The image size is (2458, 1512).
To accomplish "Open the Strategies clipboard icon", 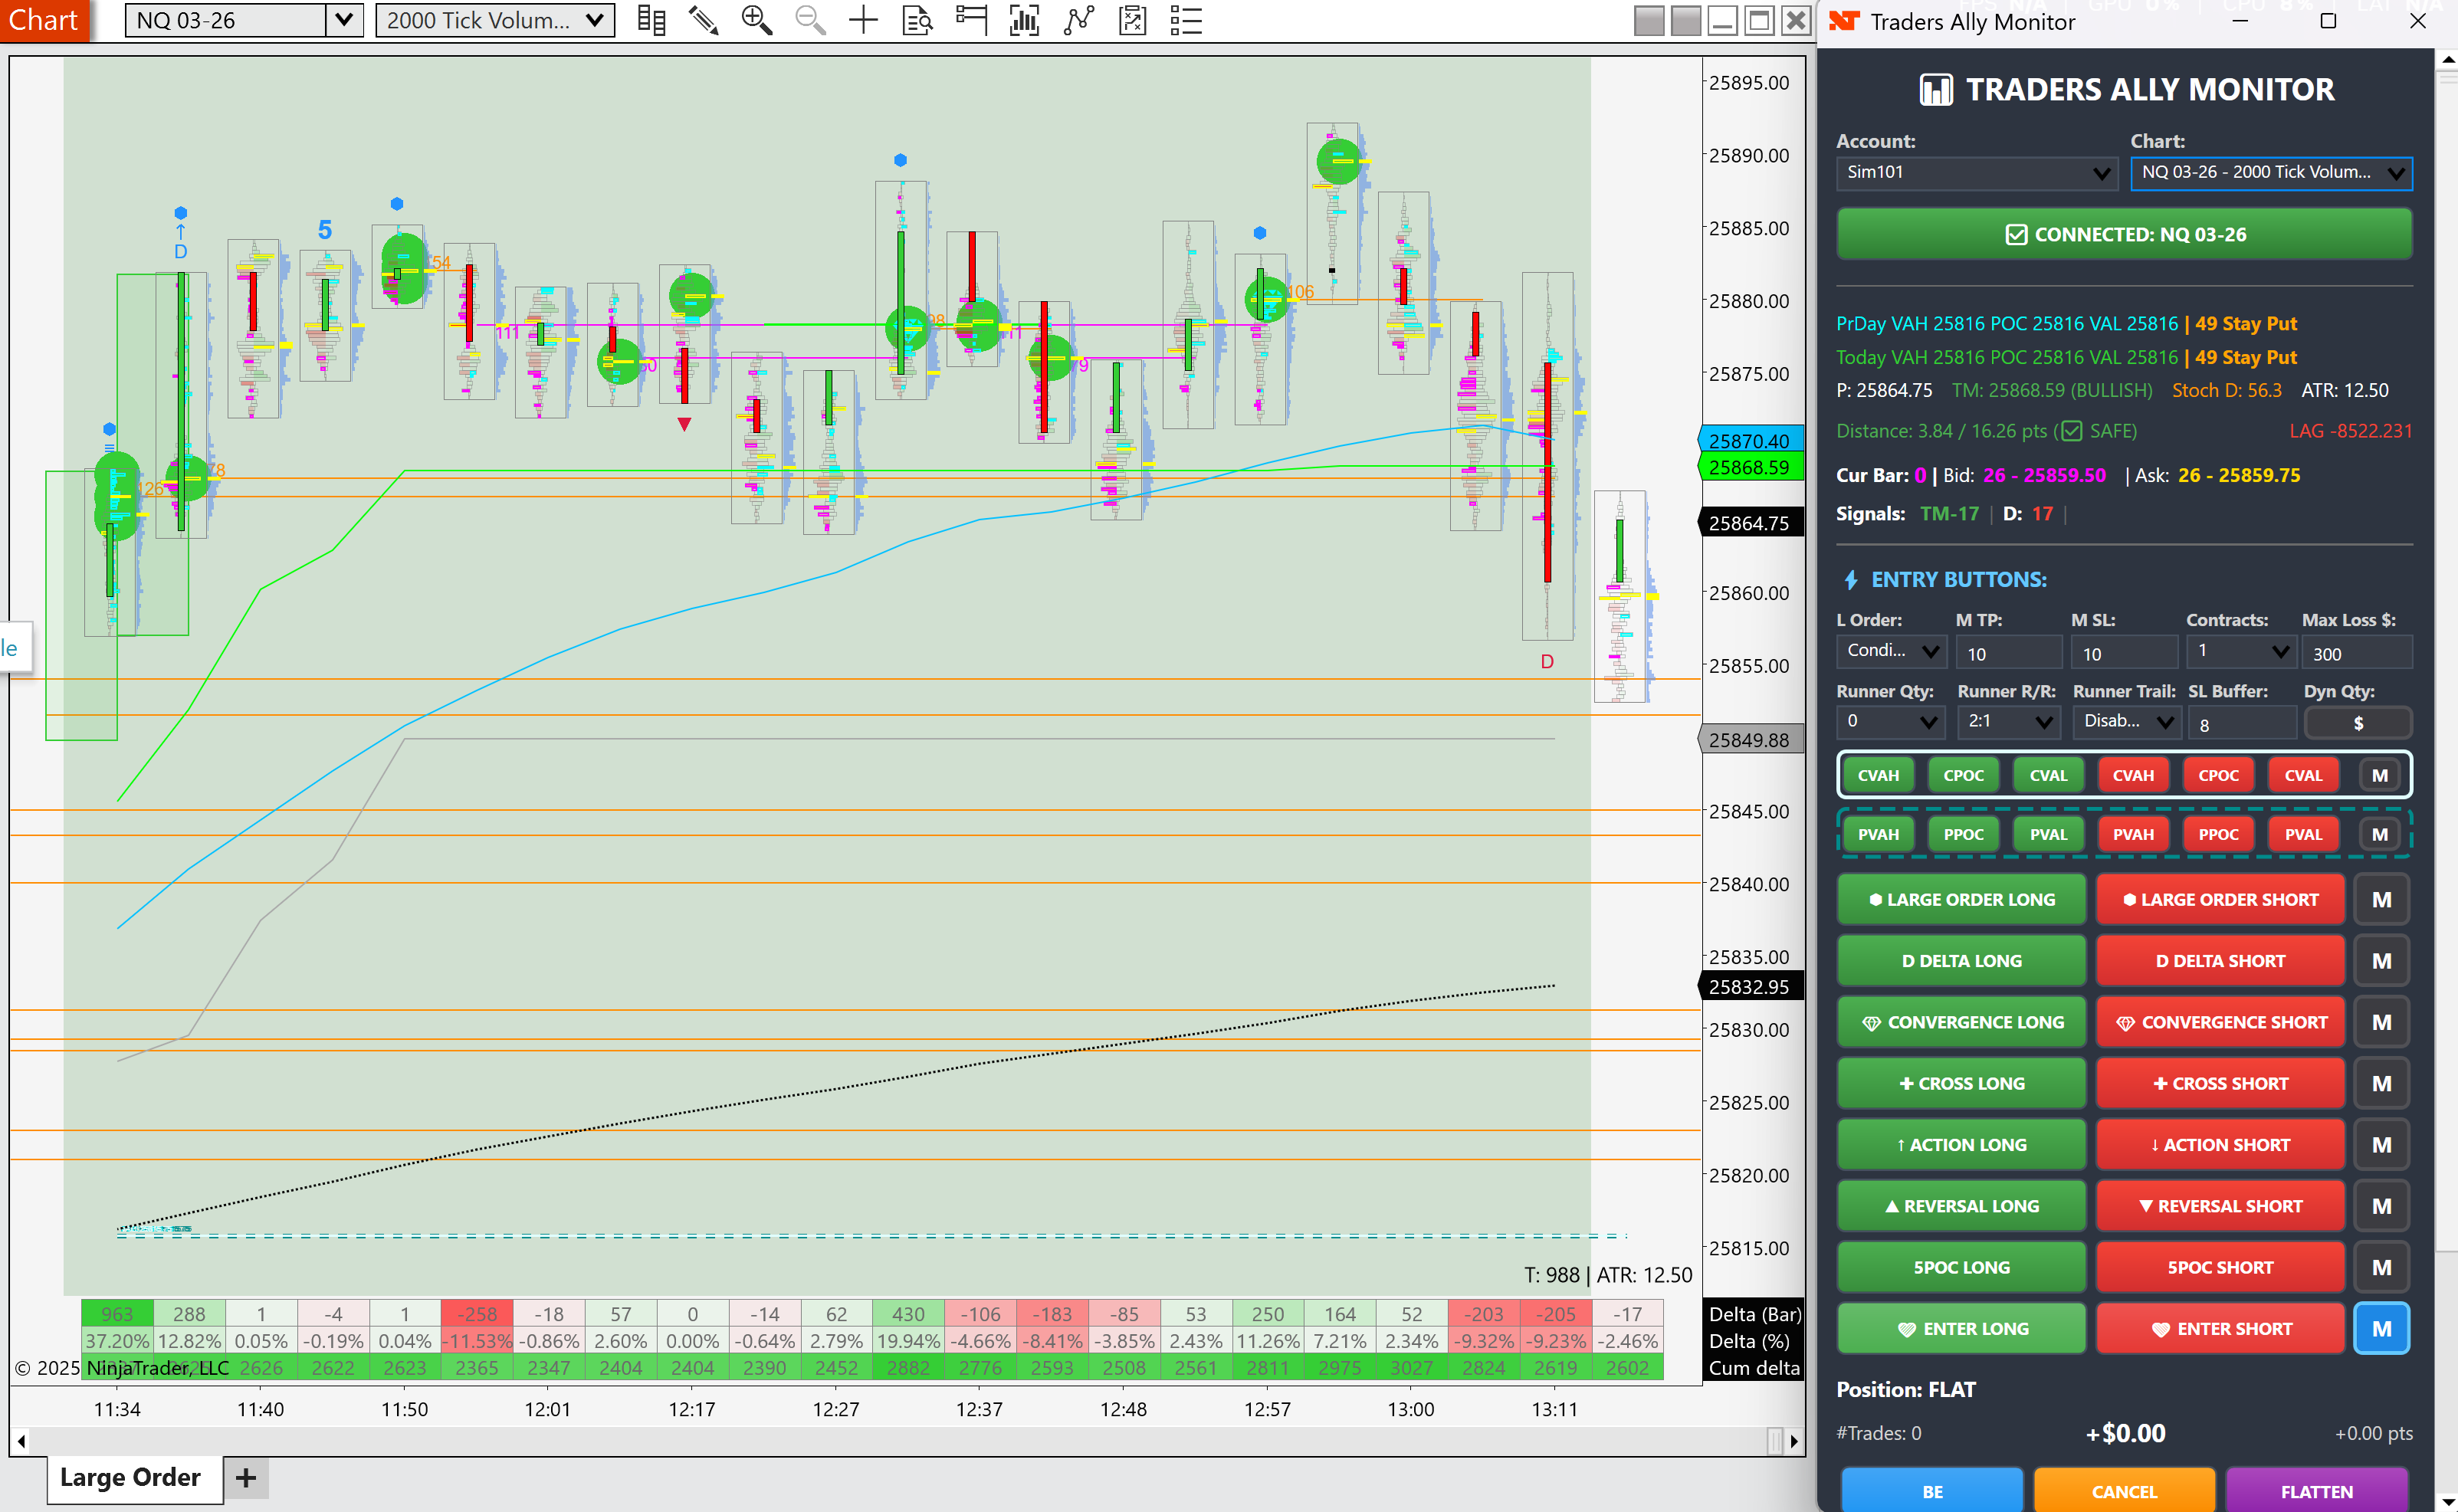I will click(1132, 20).
